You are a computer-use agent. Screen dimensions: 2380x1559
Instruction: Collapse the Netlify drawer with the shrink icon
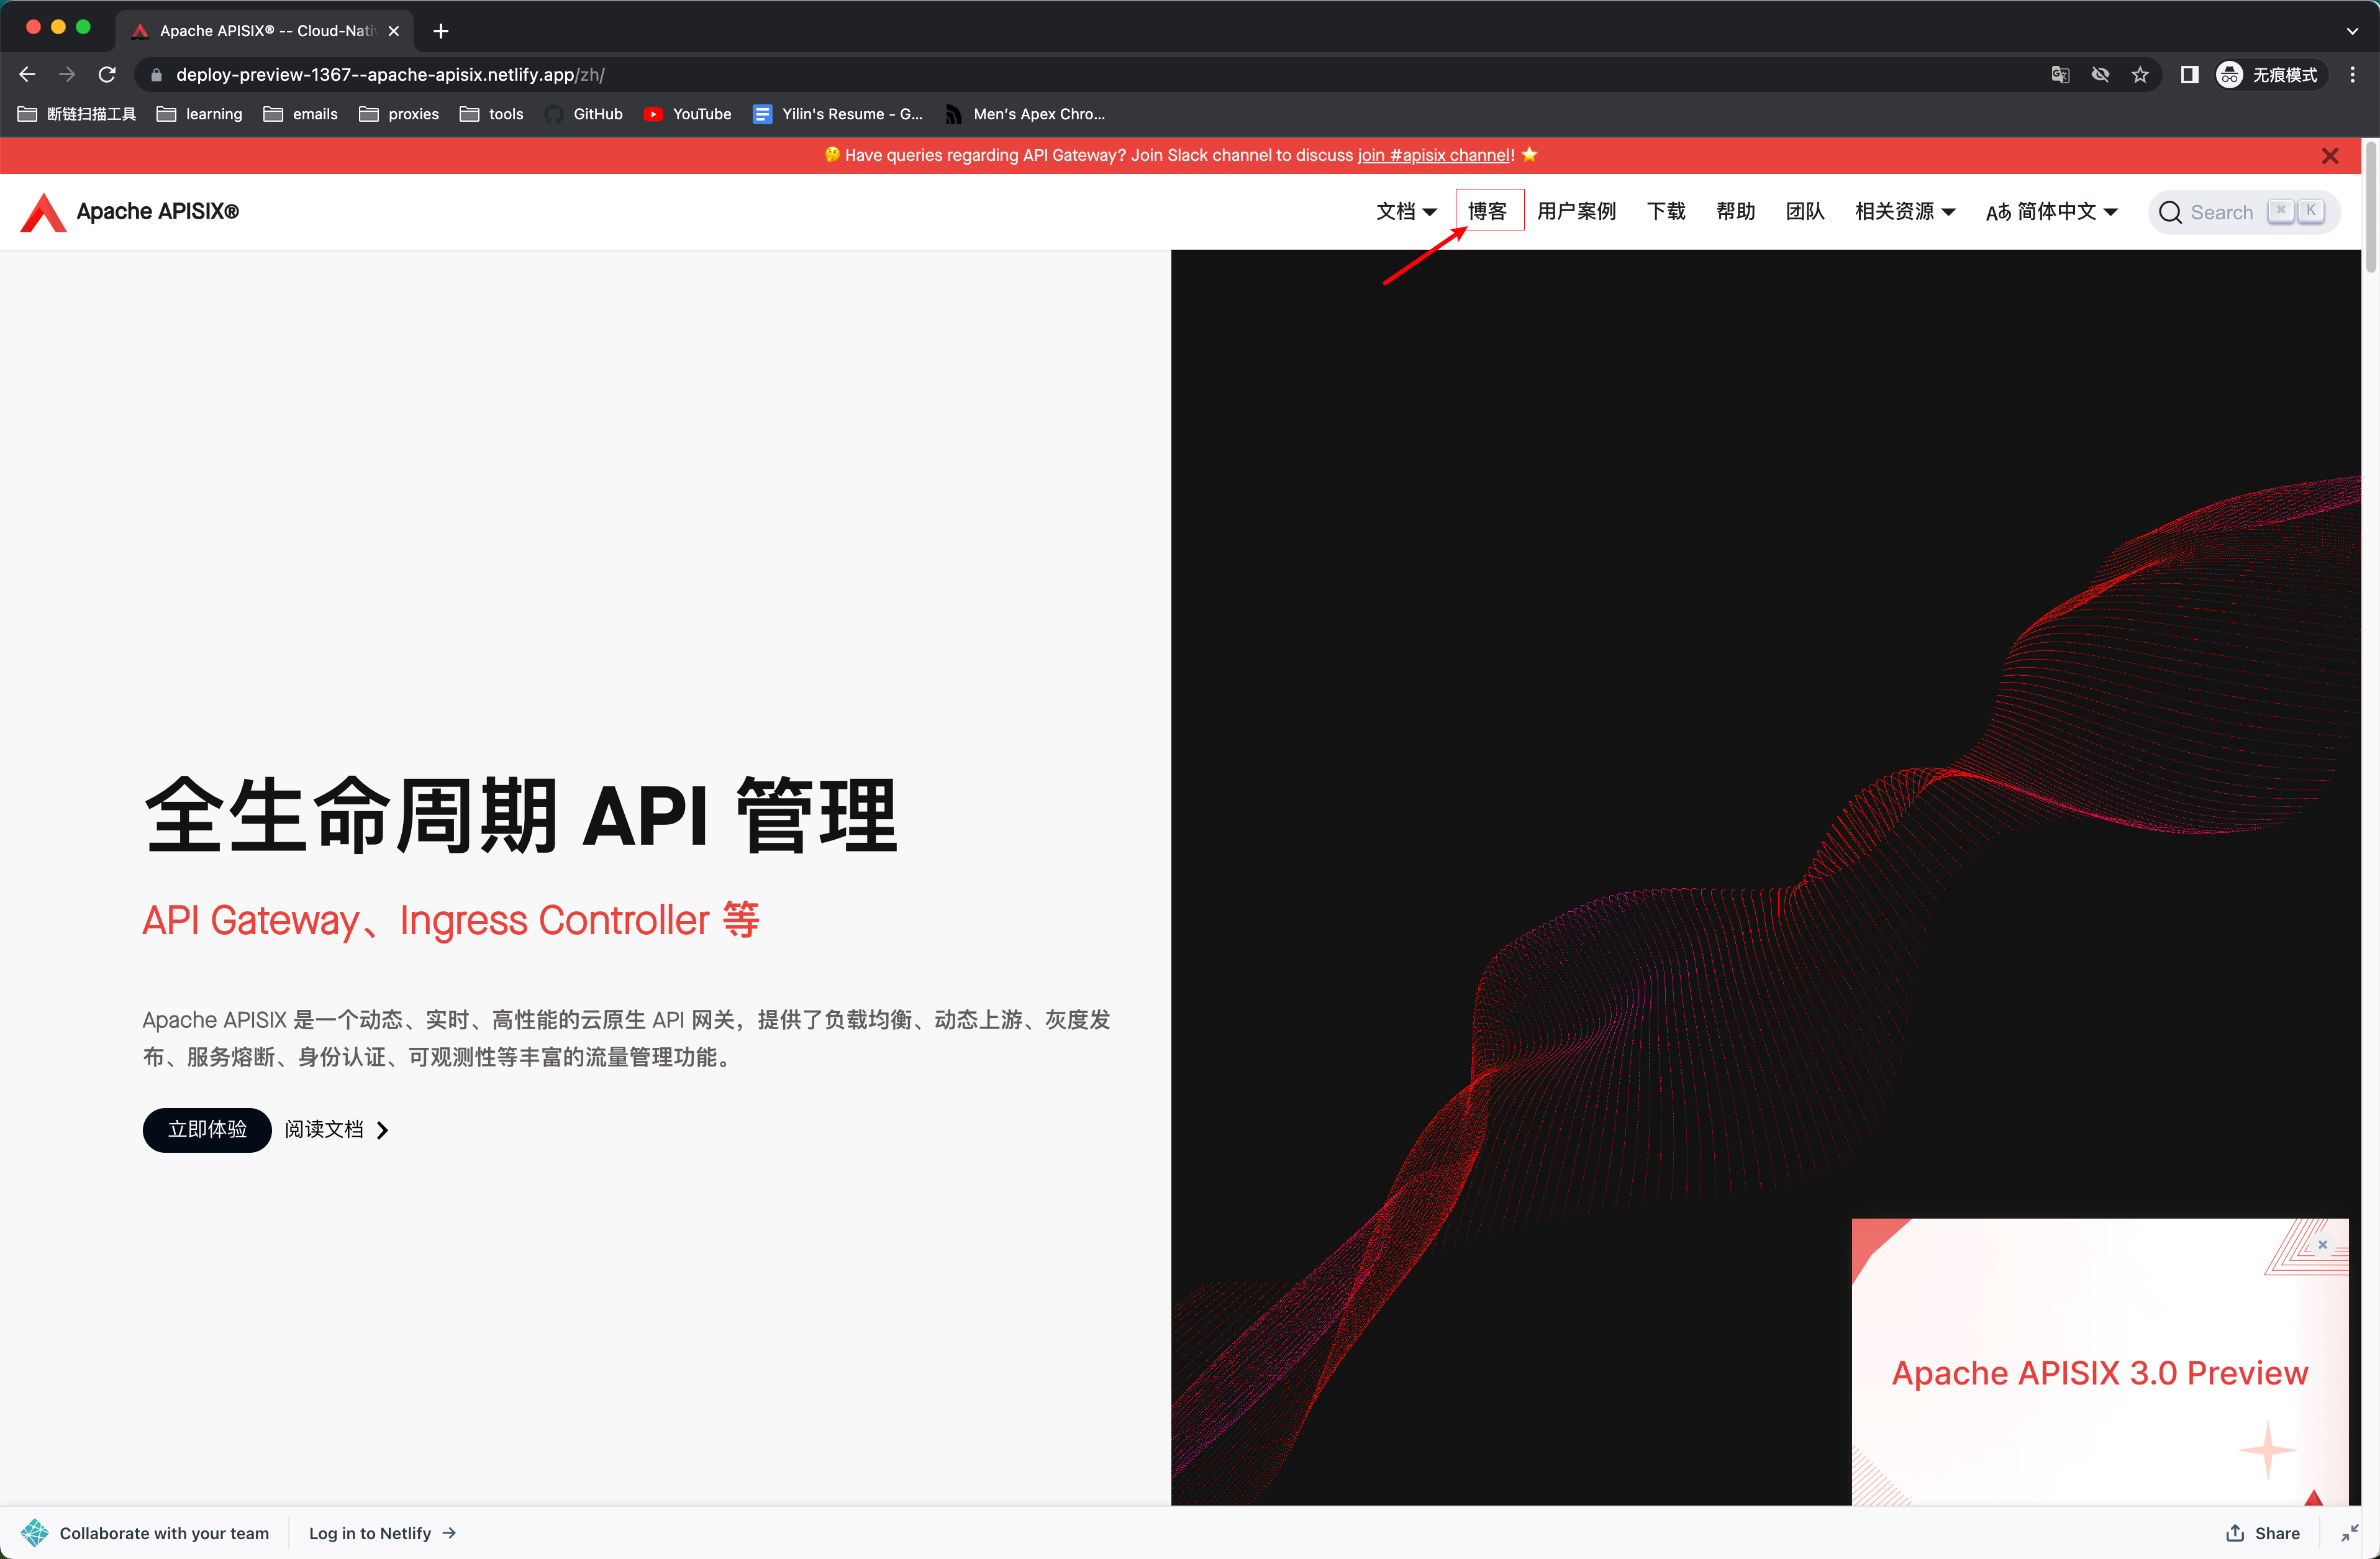click(2349, 1532)
